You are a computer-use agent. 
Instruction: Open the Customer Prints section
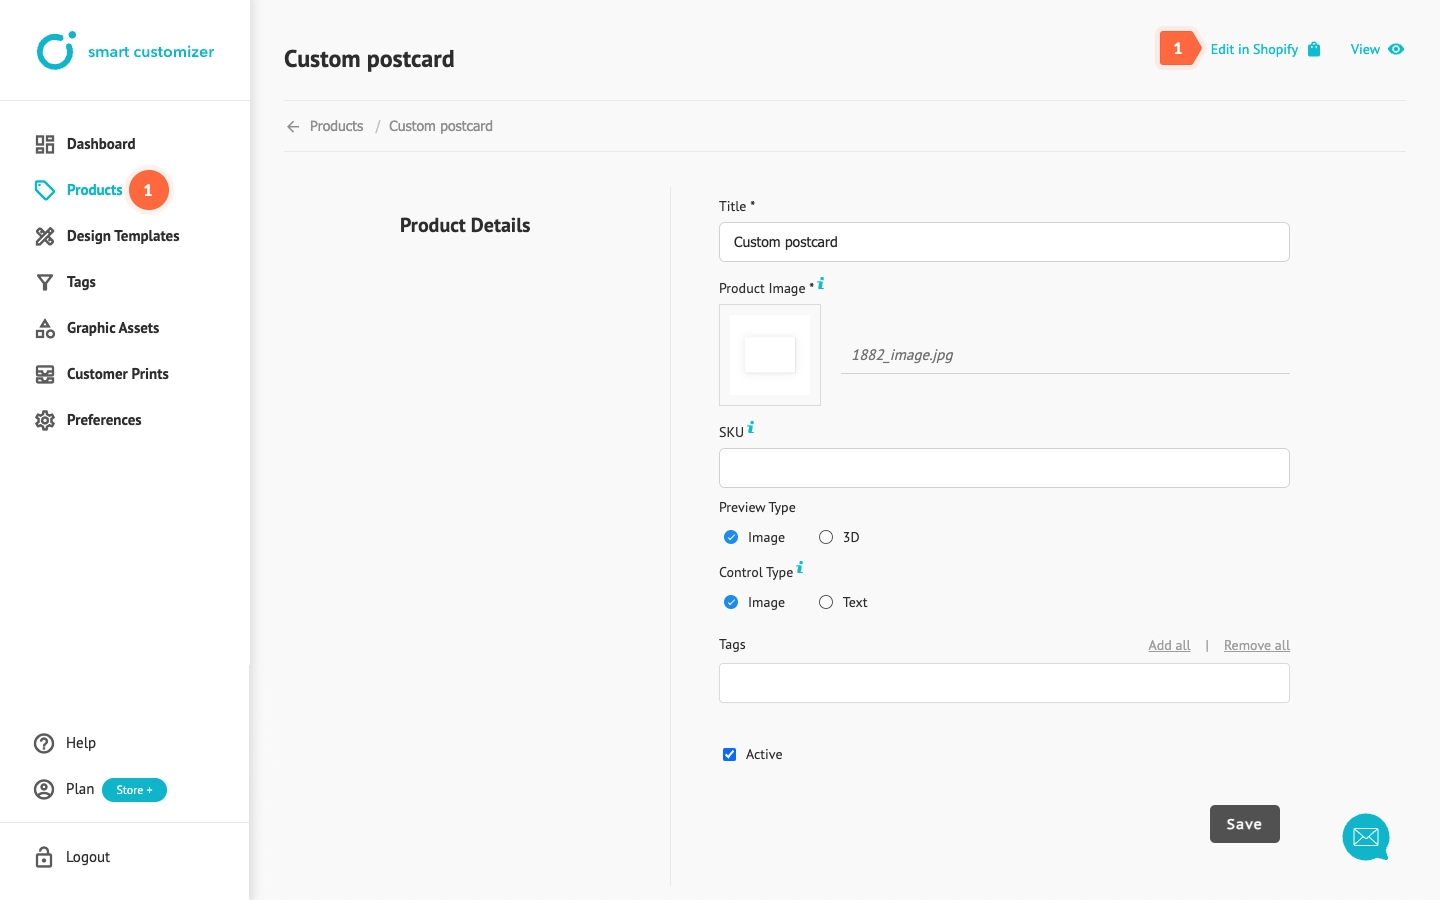[x=118, y=374]
